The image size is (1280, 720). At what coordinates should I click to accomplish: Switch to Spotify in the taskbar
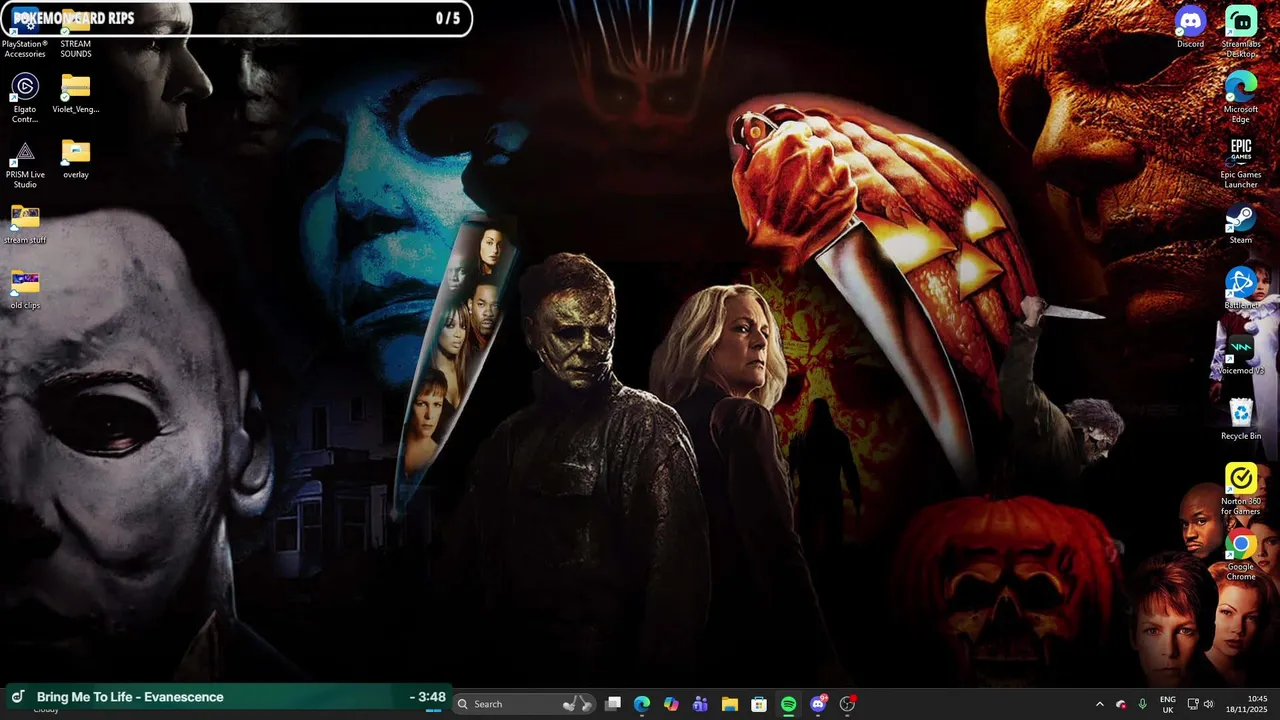[x=788, y=704]
